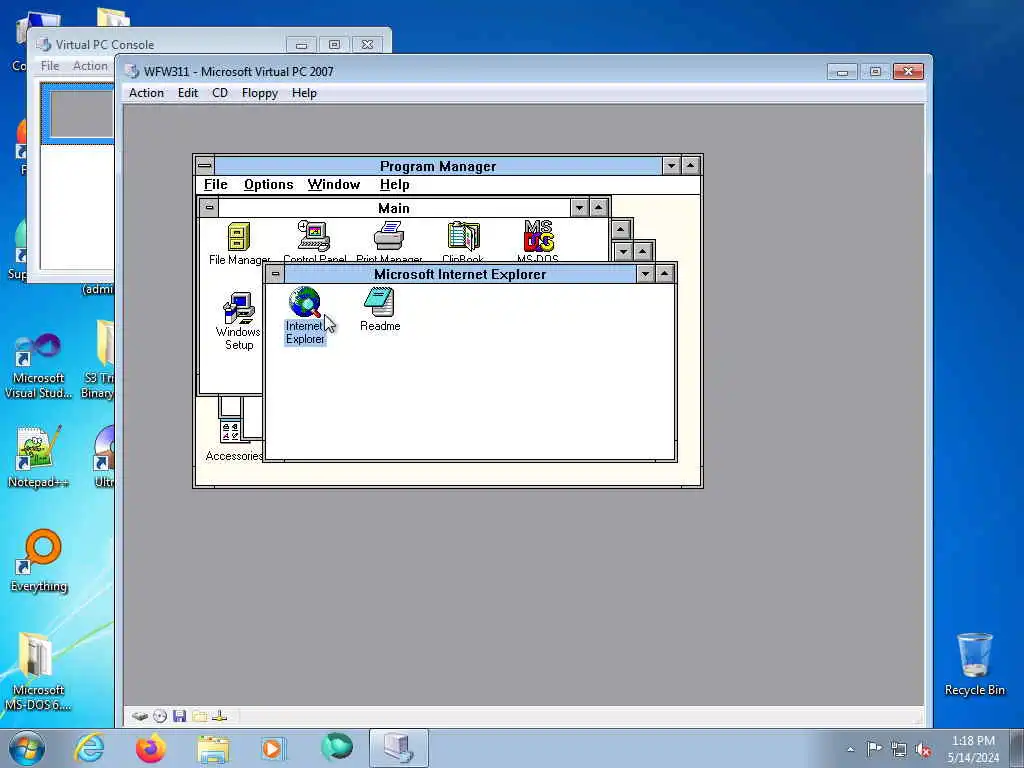This screenshot has height=768, width=1024.
Task: Open the Virtual PC Help menu
Action: pos(304,93)
